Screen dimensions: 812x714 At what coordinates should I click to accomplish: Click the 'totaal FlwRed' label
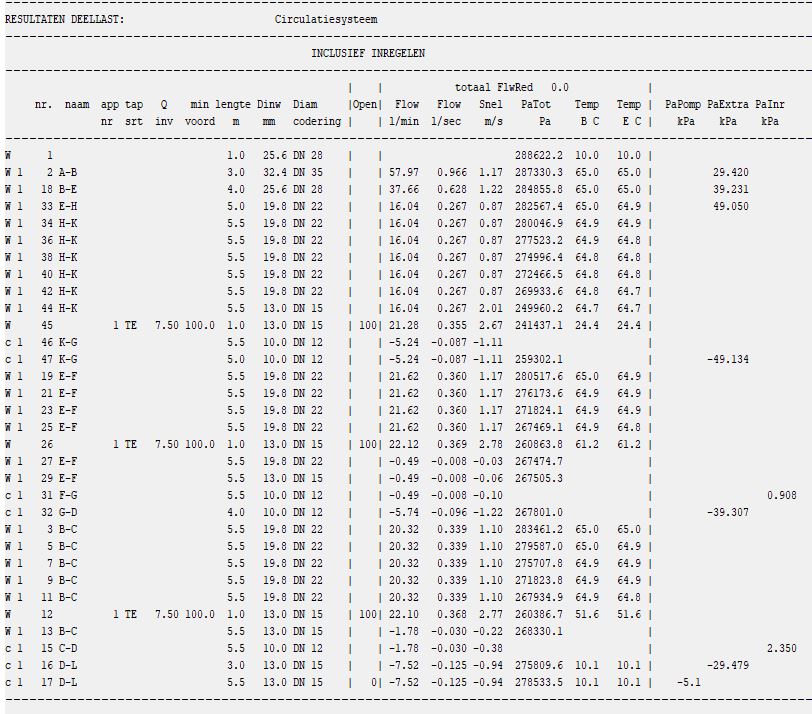(x=494, y=88)
